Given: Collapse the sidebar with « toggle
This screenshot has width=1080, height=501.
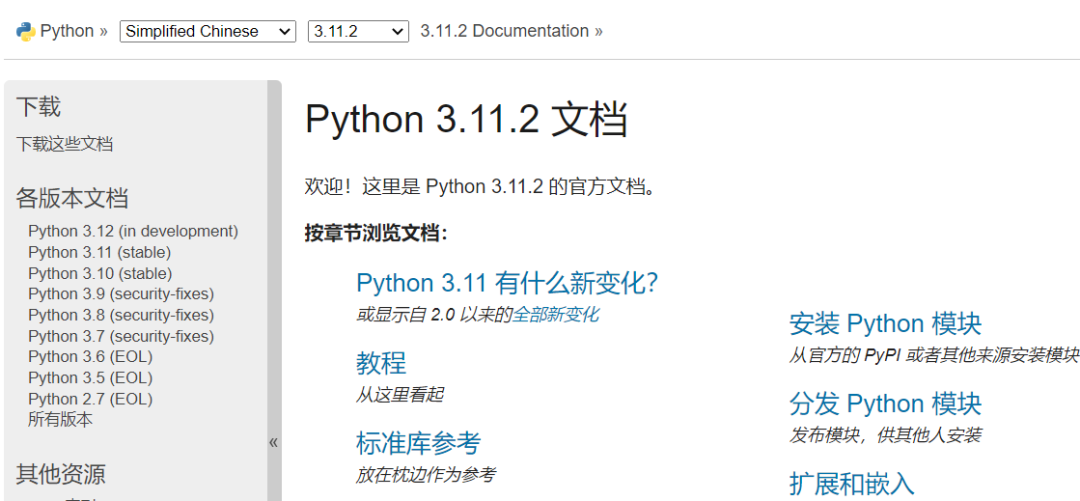Looking at the screenshot, I should (x=274, y=442).
